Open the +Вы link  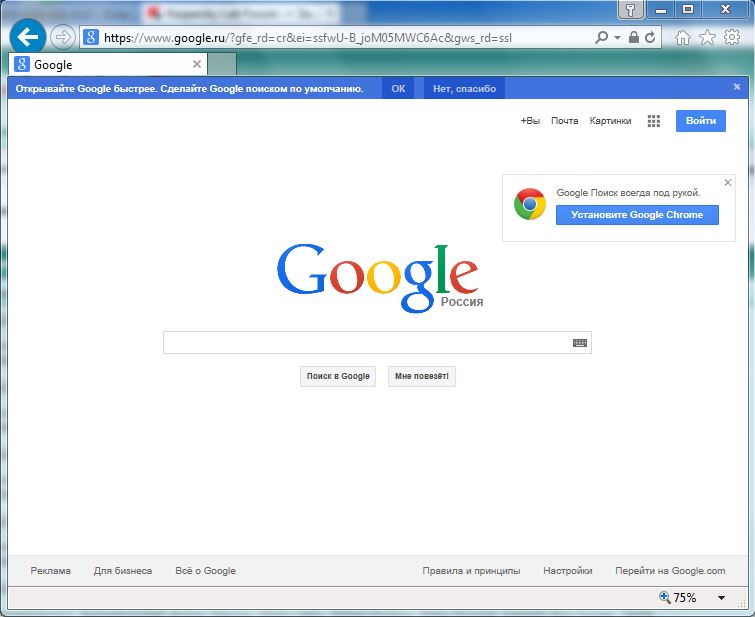[530, 120]
